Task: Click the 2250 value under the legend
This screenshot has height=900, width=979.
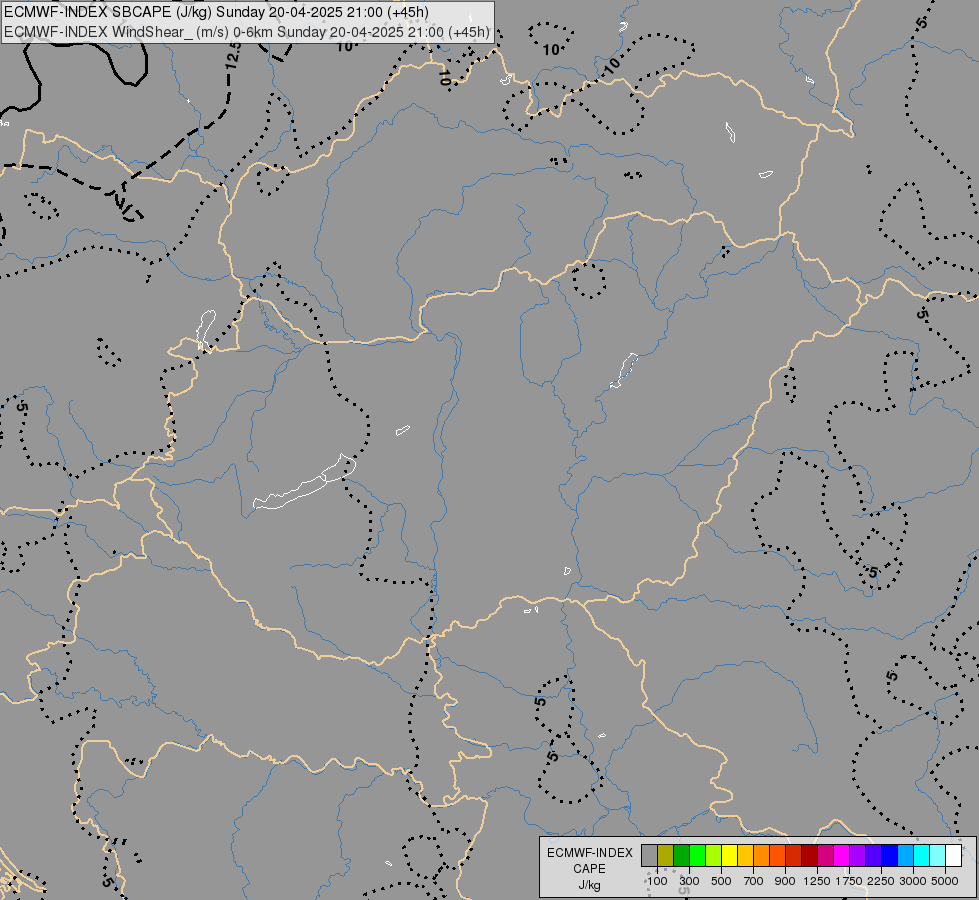Action: pos(881,881)
